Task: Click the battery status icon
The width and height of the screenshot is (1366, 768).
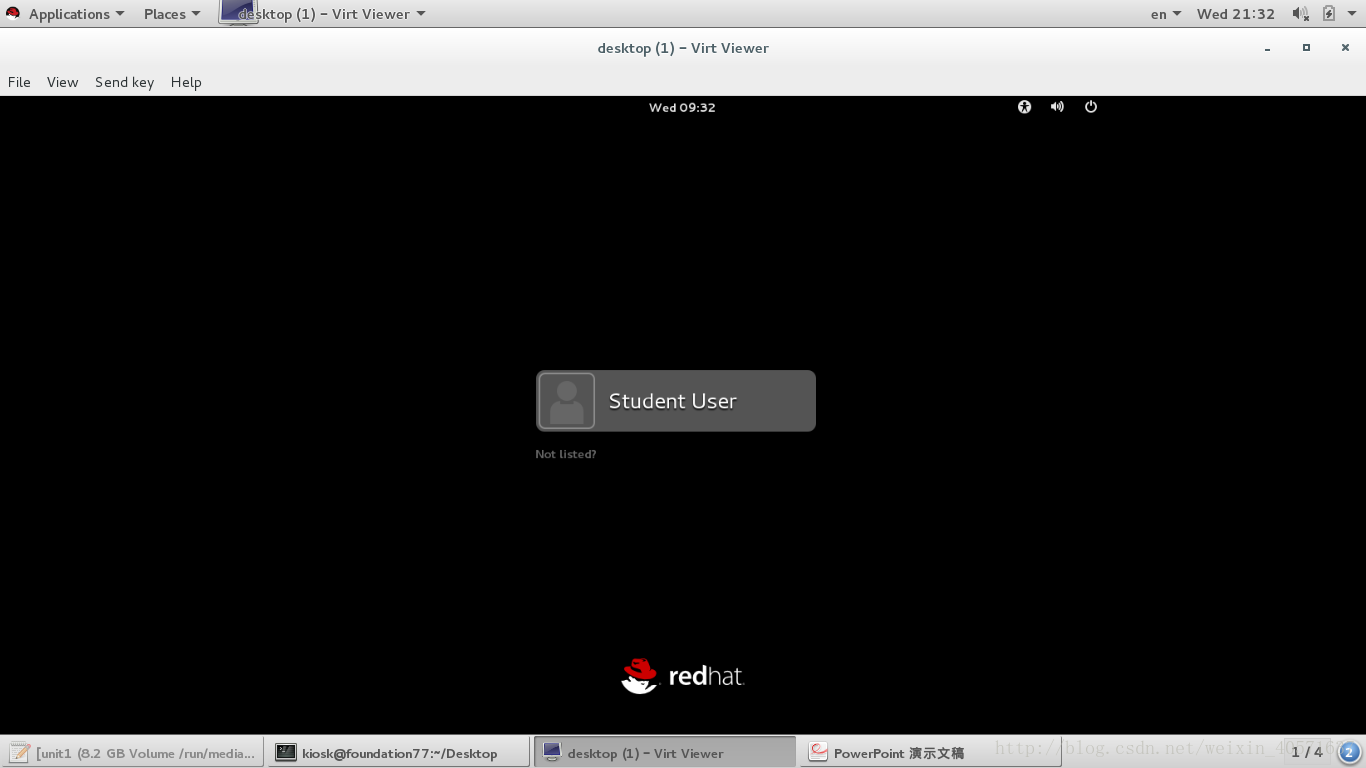Action: (x=1329, y=14)
